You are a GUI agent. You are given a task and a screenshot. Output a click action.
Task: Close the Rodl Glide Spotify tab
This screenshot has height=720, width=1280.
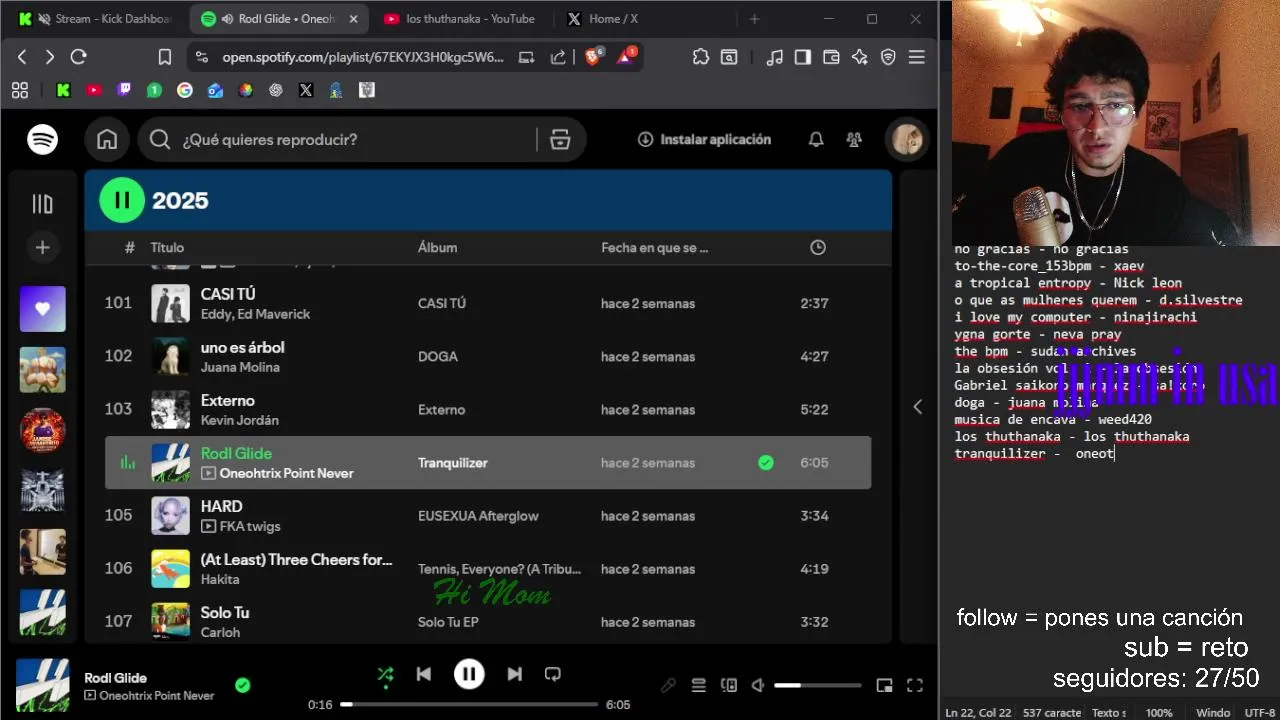(353, 19)
